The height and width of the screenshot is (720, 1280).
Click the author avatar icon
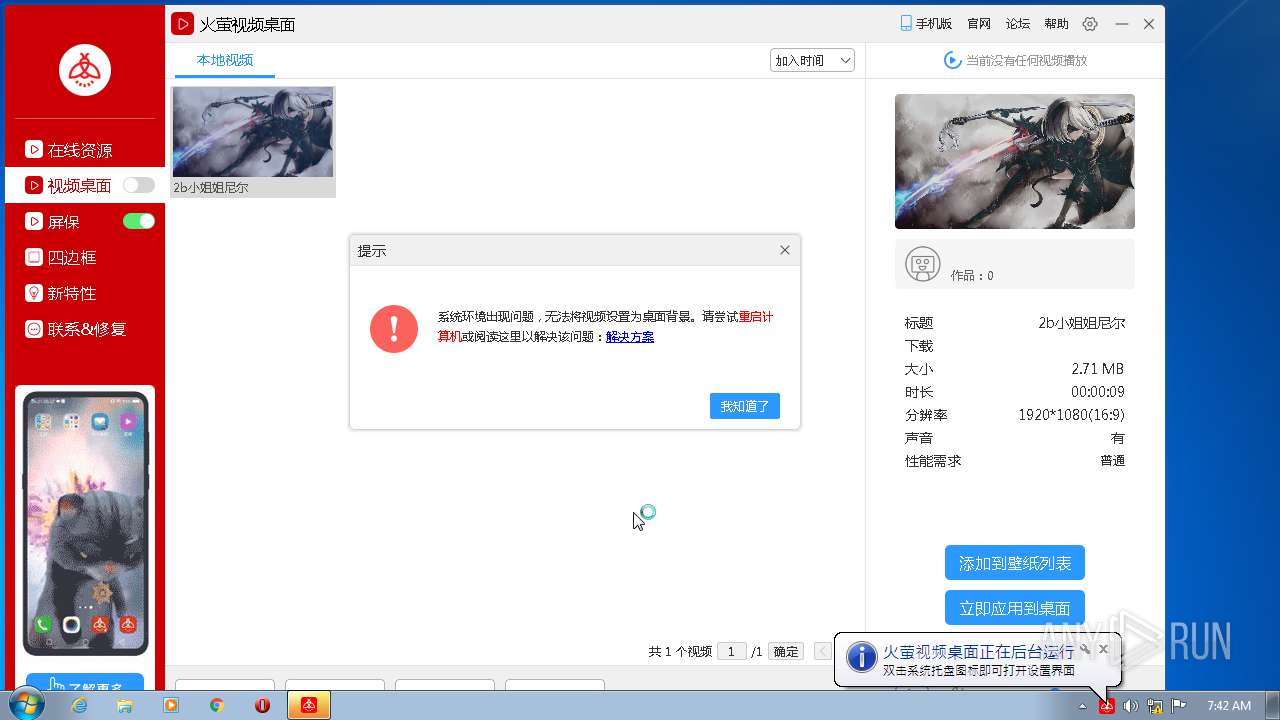click(922, 265)
